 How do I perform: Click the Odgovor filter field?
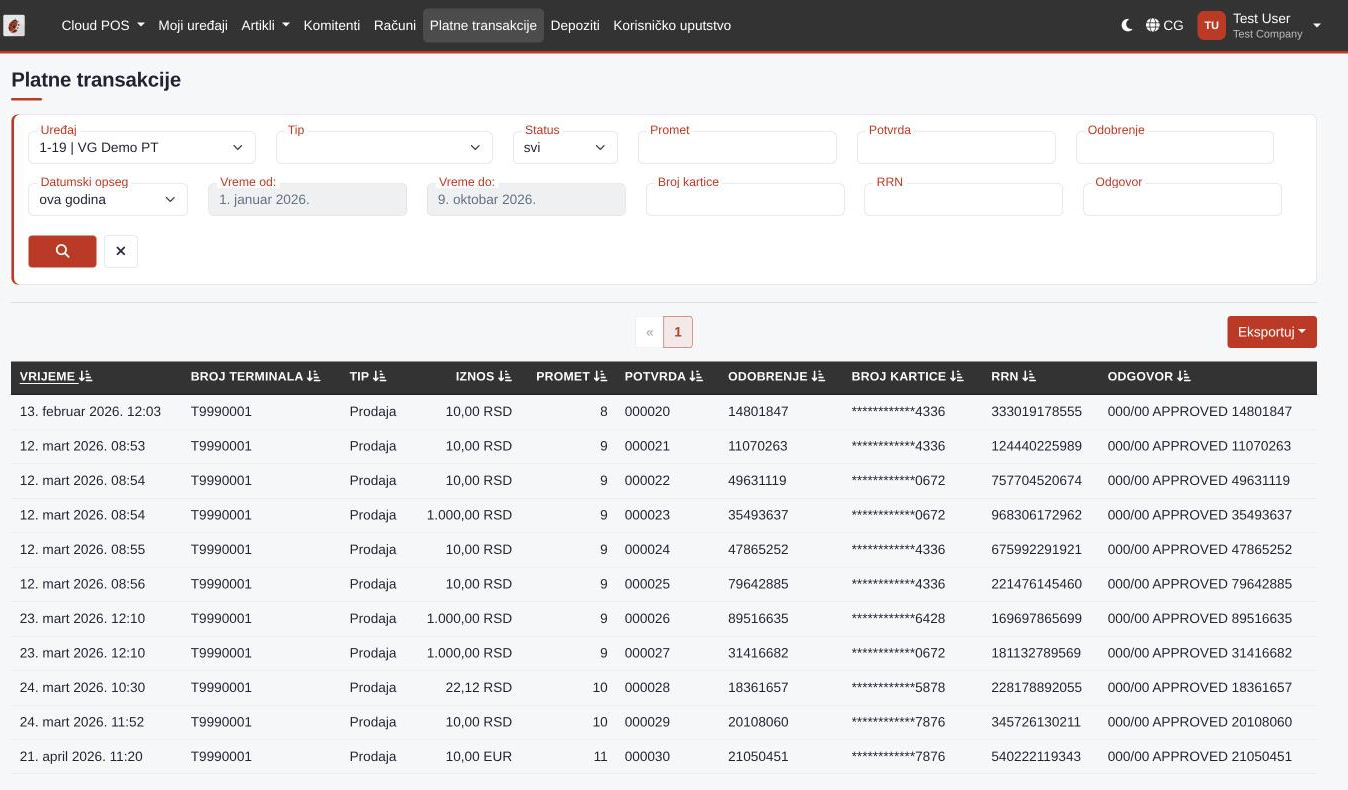pos(1182,199)
